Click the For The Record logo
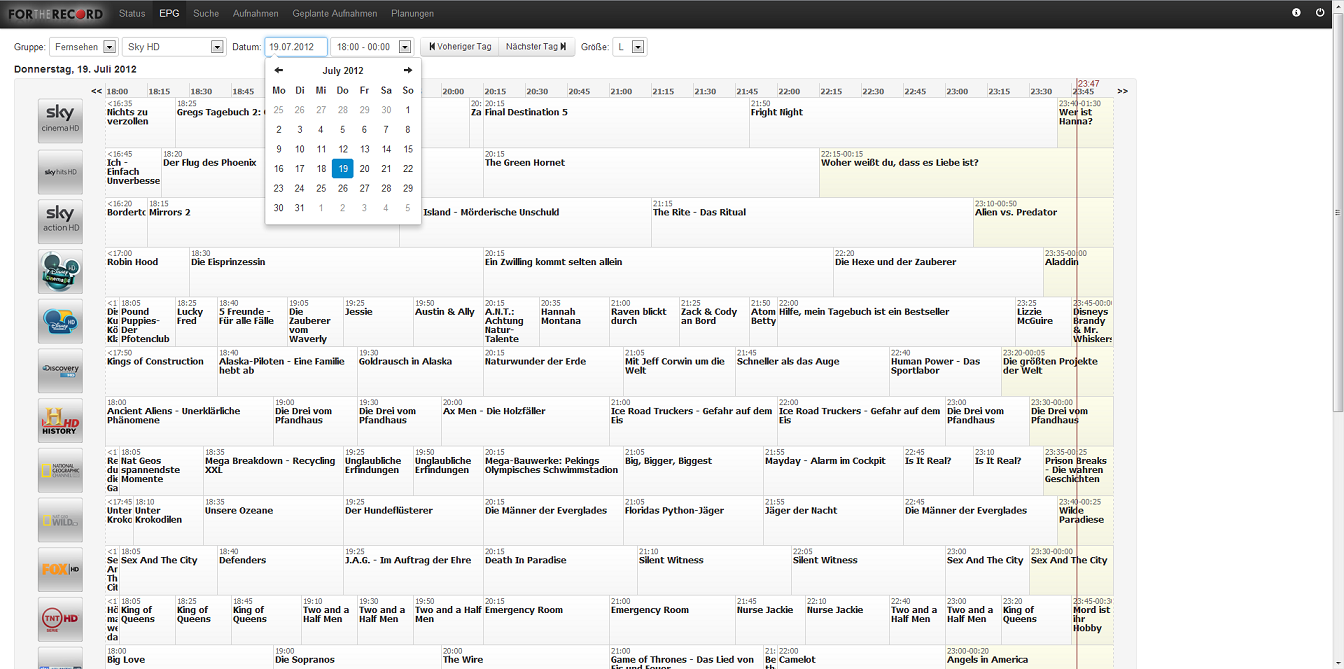1344x669 pixels. tap(55, 14)
